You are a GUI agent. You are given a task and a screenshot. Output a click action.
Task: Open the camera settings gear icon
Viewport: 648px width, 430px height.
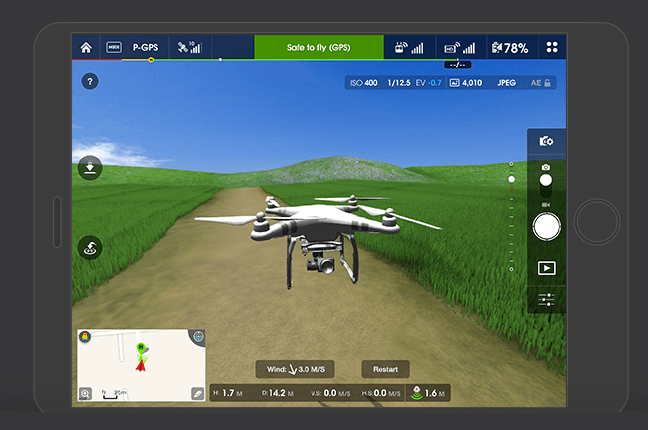[x=546, y=144]
